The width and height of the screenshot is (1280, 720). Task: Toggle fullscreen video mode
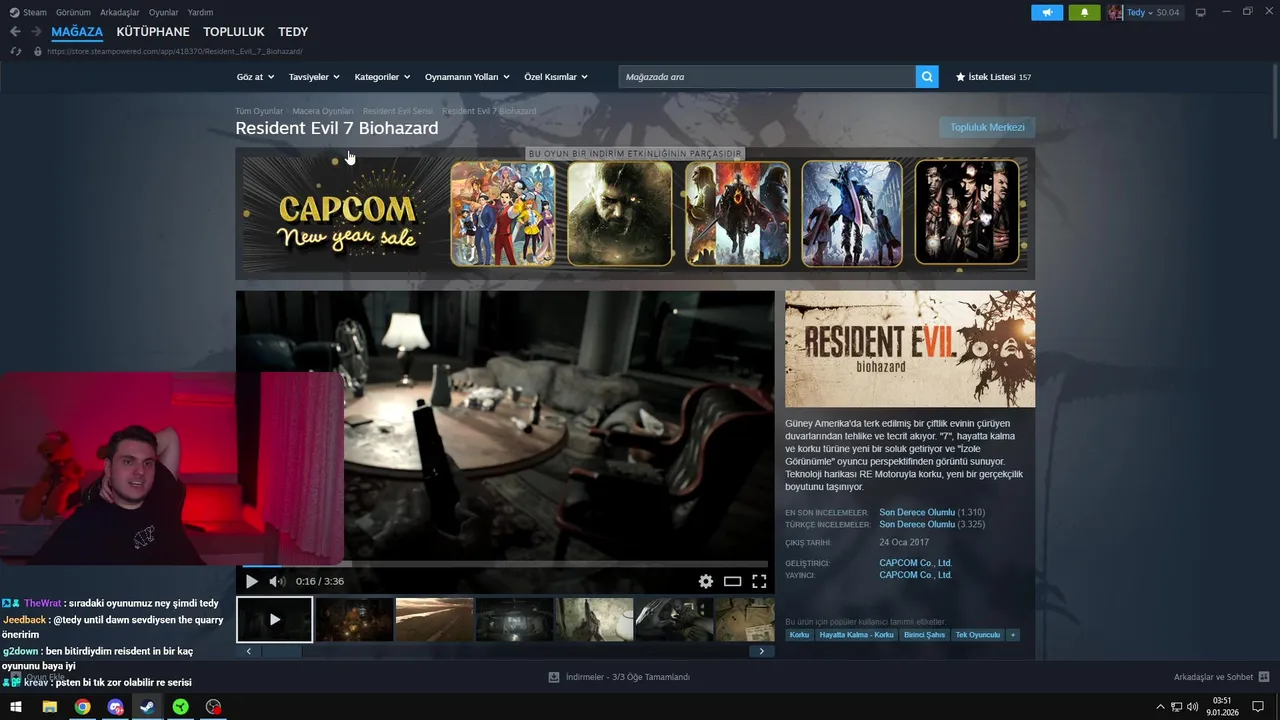759,581
